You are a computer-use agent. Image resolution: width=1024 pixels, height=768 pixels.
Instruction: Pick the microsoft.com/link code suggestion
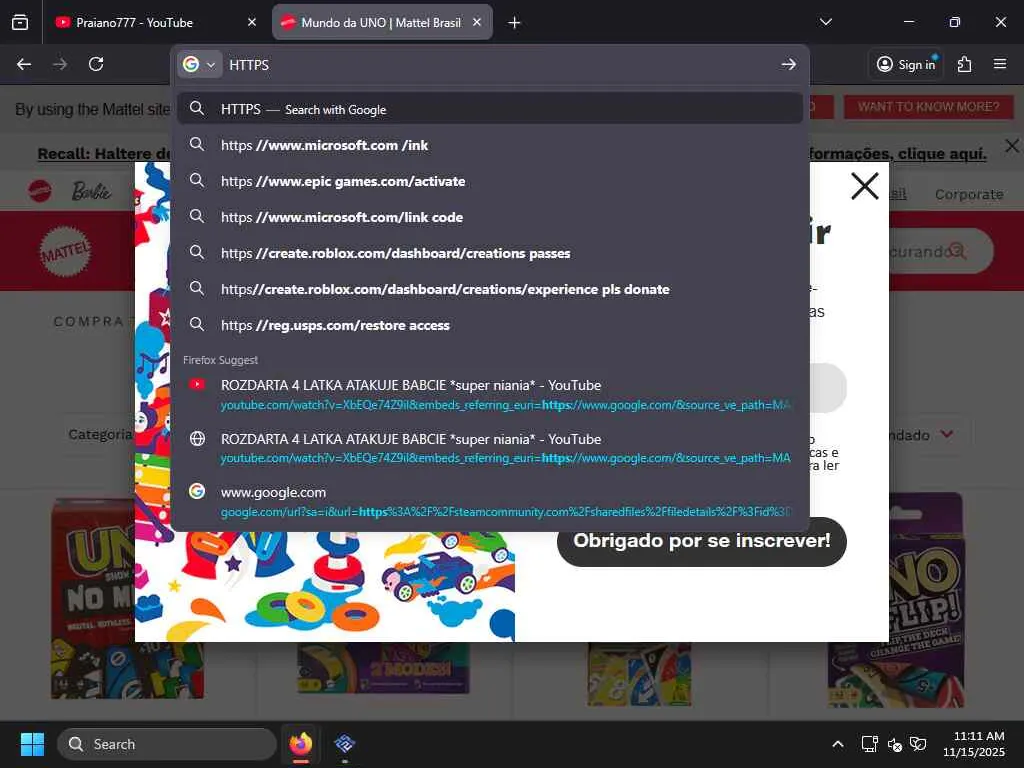click(490, 217)
